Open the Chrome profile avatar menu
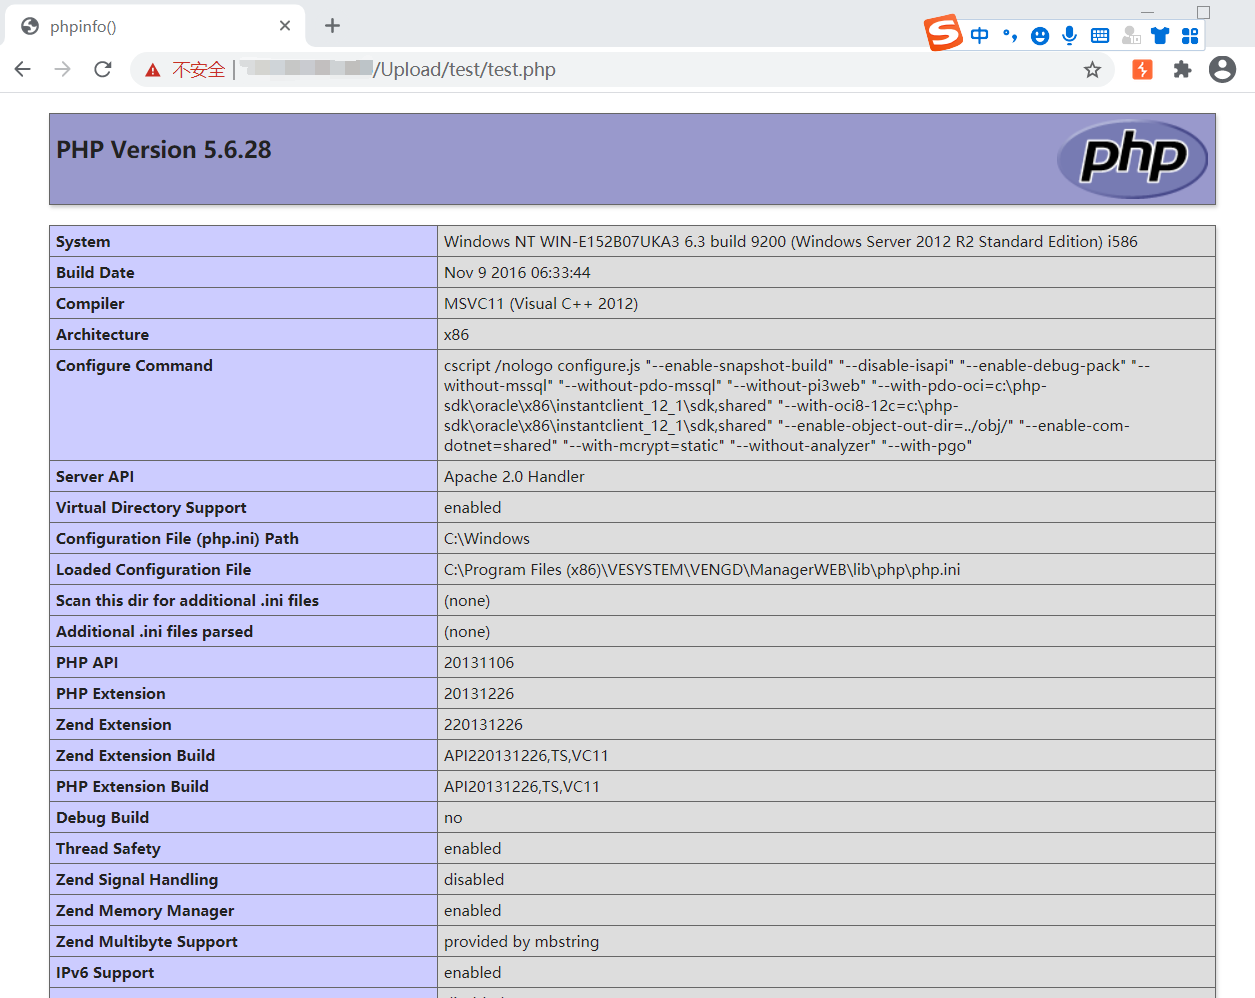The image size is (1255, 998). (x=1222, y=69)
